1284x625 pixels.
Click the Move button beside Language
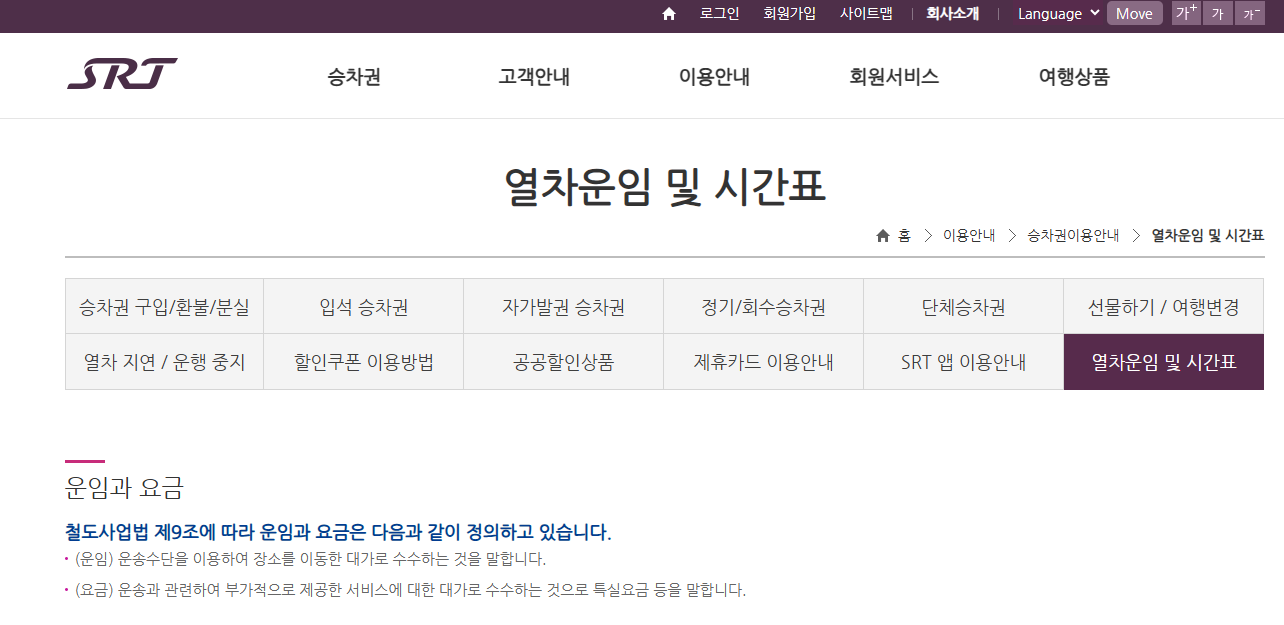(x=1134, y=13)
